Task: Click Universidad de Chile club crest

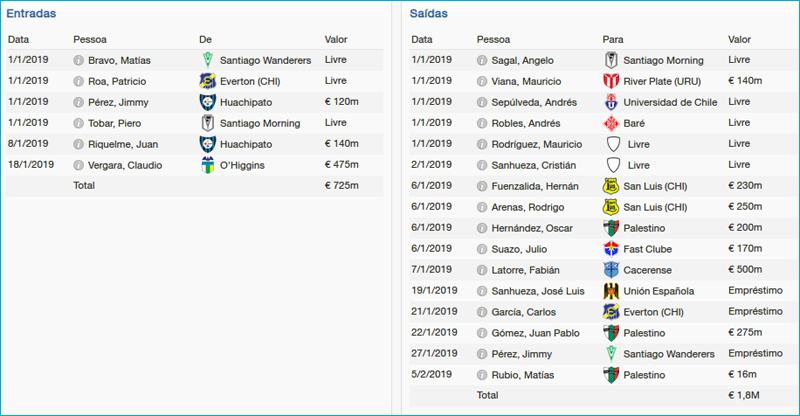Action: (x=611, y=102)
